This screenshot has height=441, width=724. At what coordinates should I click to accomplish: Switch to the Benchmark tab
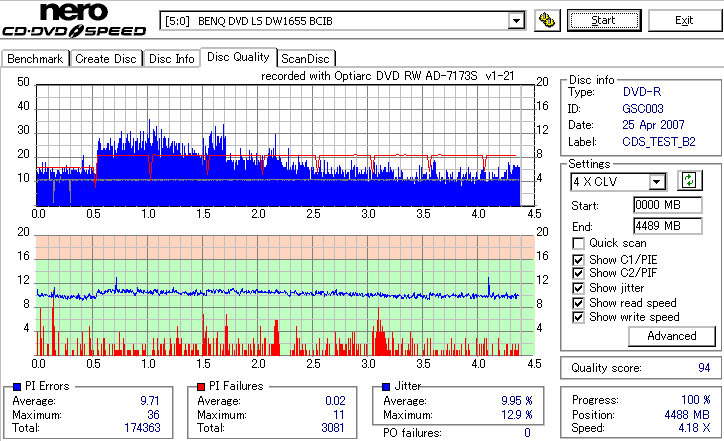click(x=36, y=59)
